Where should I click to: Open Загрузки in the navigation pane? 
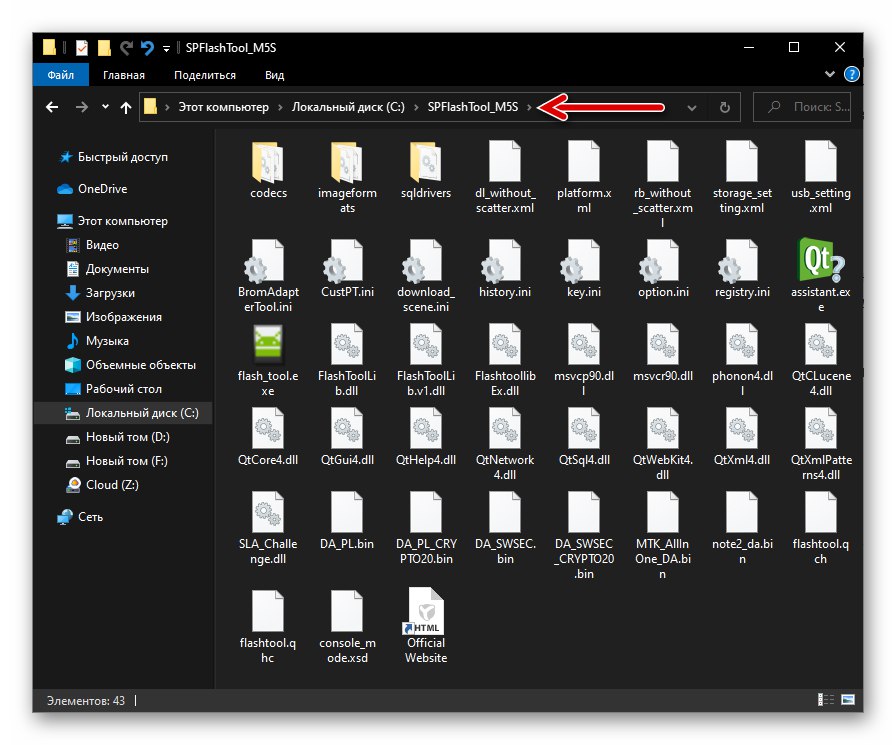[x=100, y=293]
